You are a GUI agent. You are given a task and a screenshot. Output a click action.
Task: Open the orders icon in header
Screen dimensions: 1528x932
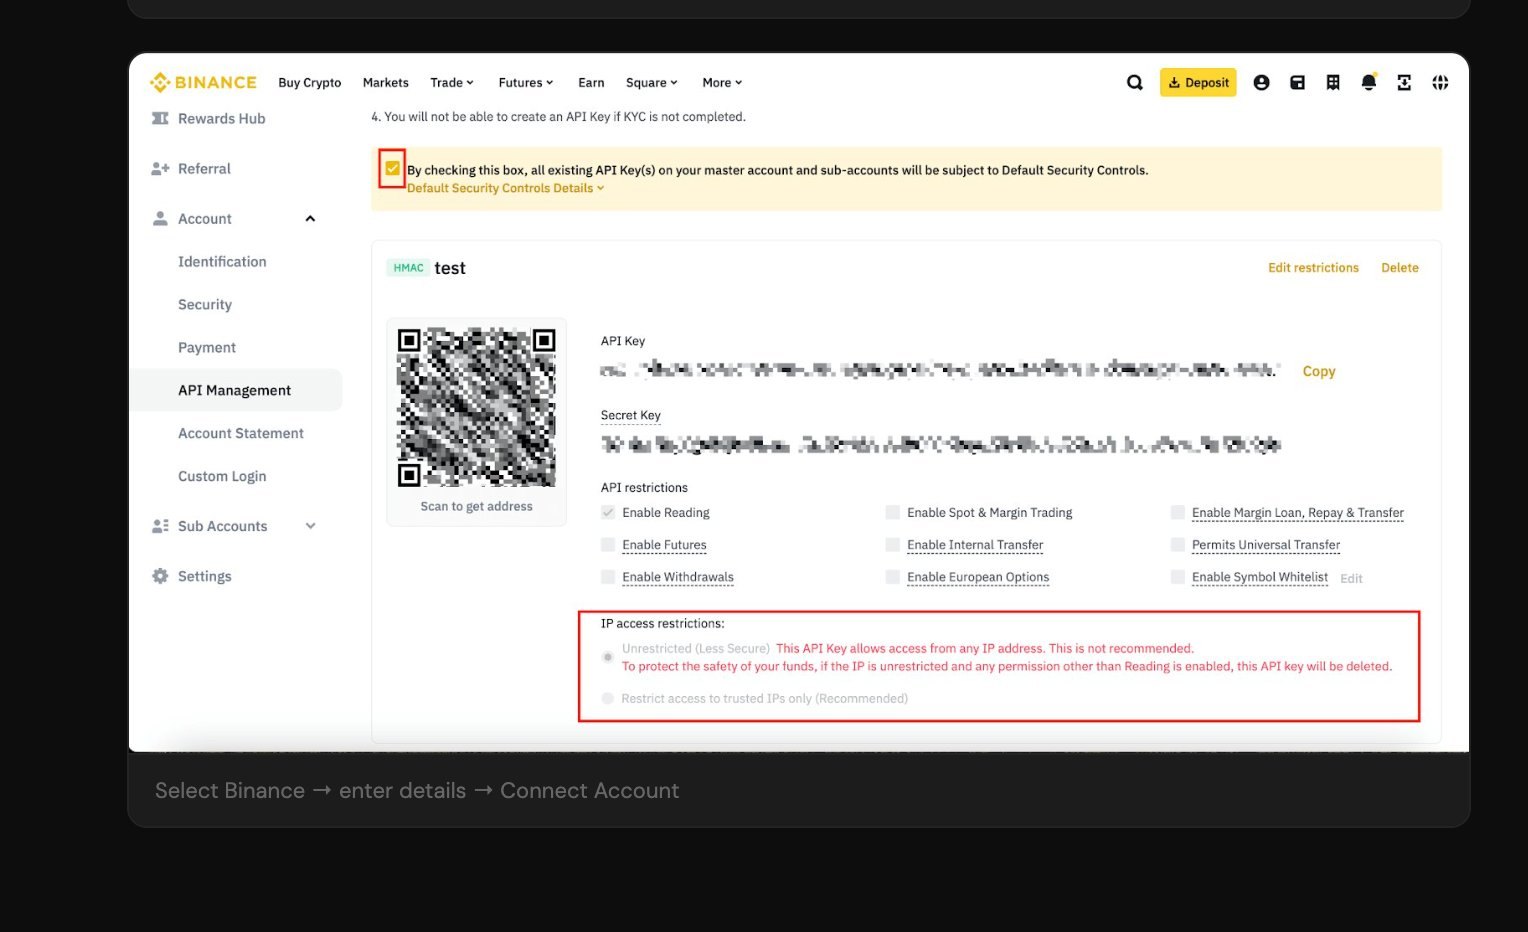(x=1333, y=82)
